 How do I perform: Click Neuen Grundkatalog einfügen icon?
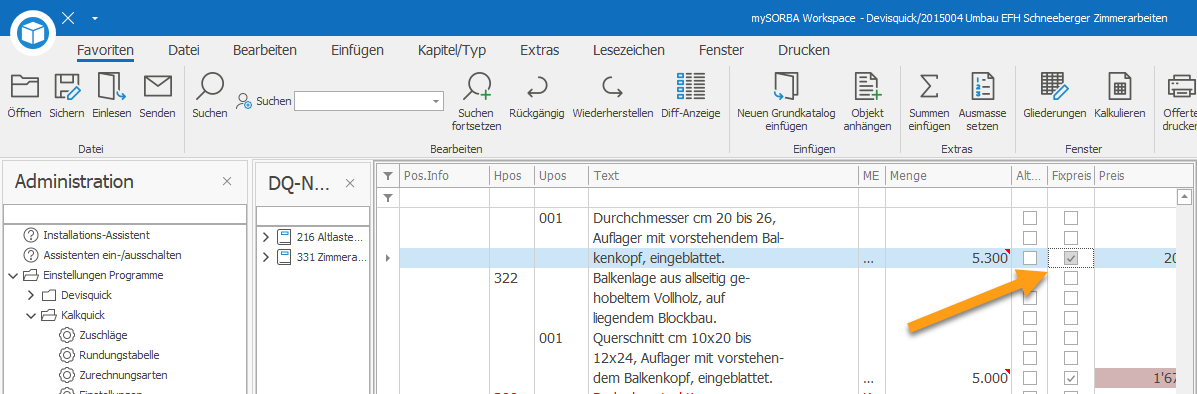pyautogui.click(x=786, y=86)
